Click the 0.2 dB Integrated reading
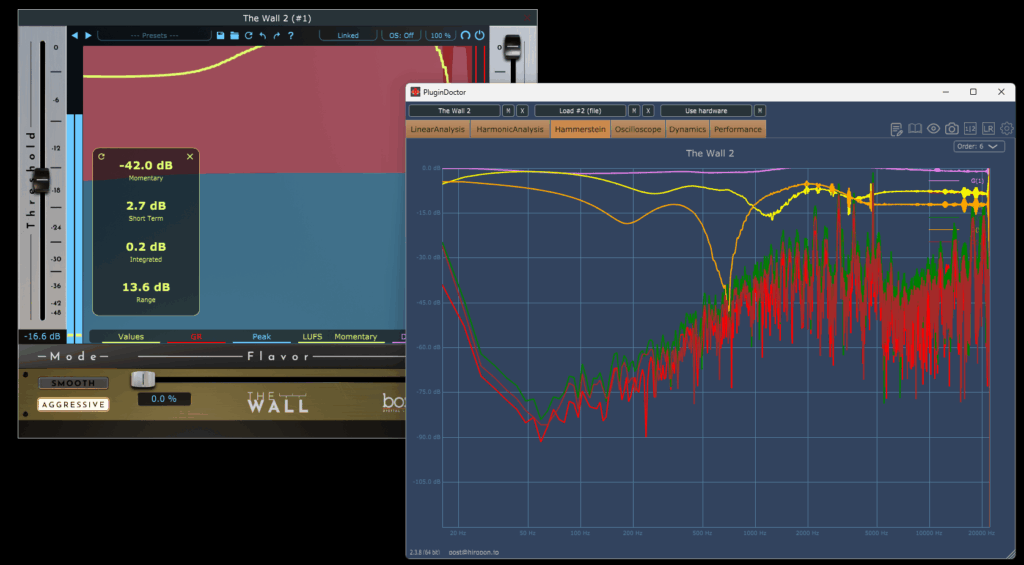Viewport: 1024px width, 565px height. 146,247
